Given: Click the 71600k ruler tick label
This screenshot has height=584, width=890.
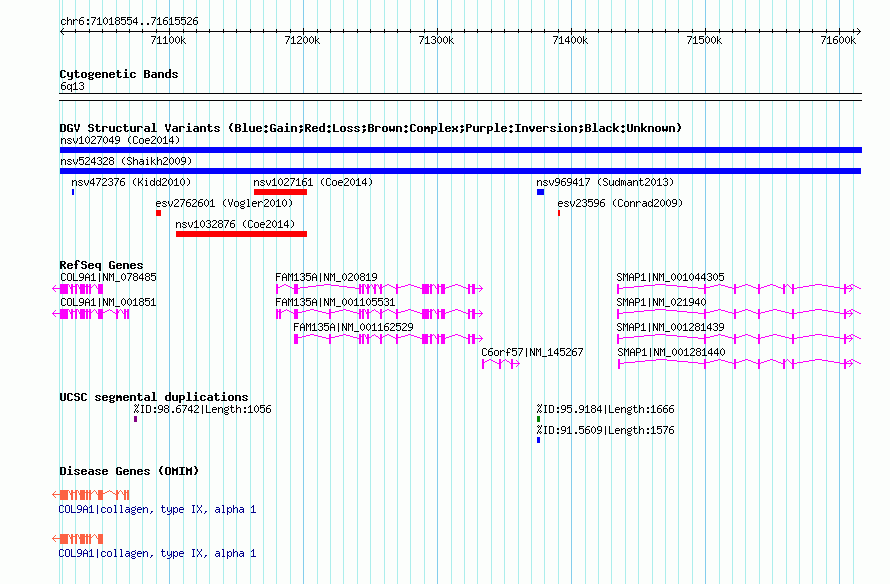Looking at the screenshot, I should [838, 40].
